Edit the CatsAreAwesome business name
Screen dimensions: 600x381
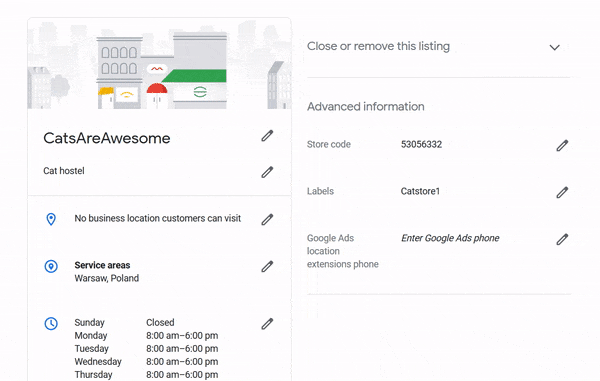(267, 136)
